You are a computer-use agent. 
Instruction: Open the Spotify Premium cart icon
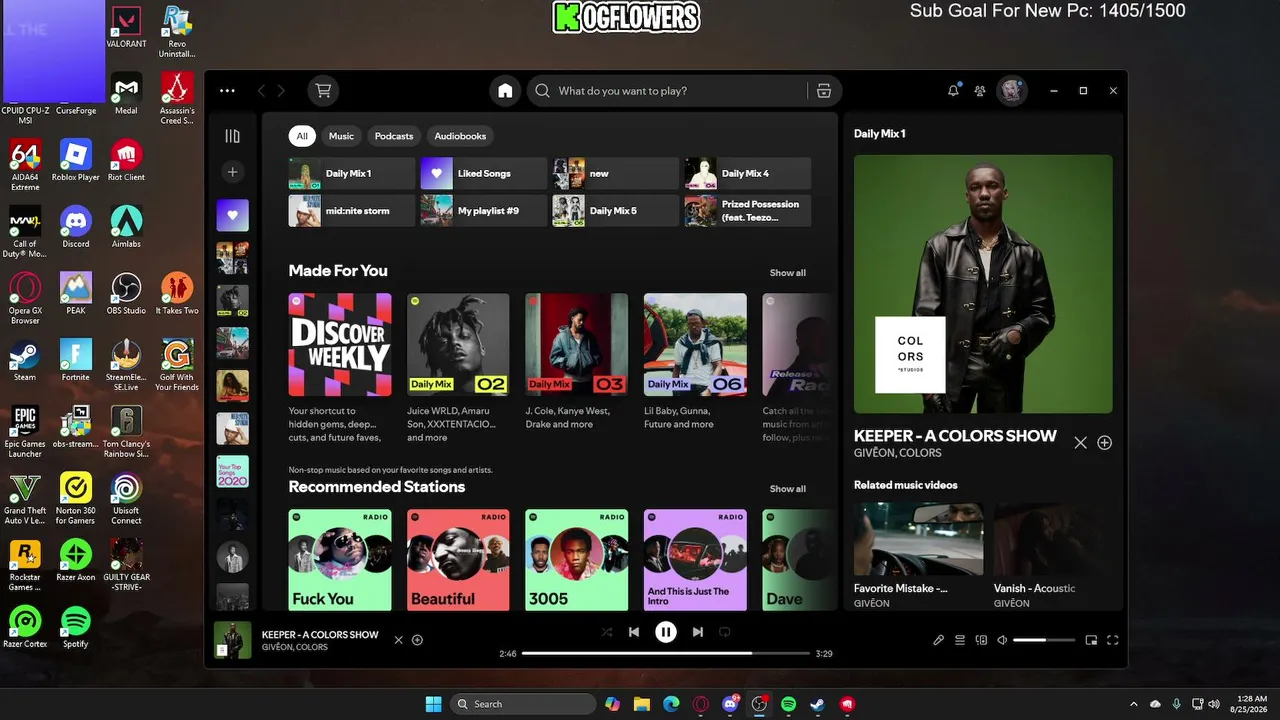(323, 91)
